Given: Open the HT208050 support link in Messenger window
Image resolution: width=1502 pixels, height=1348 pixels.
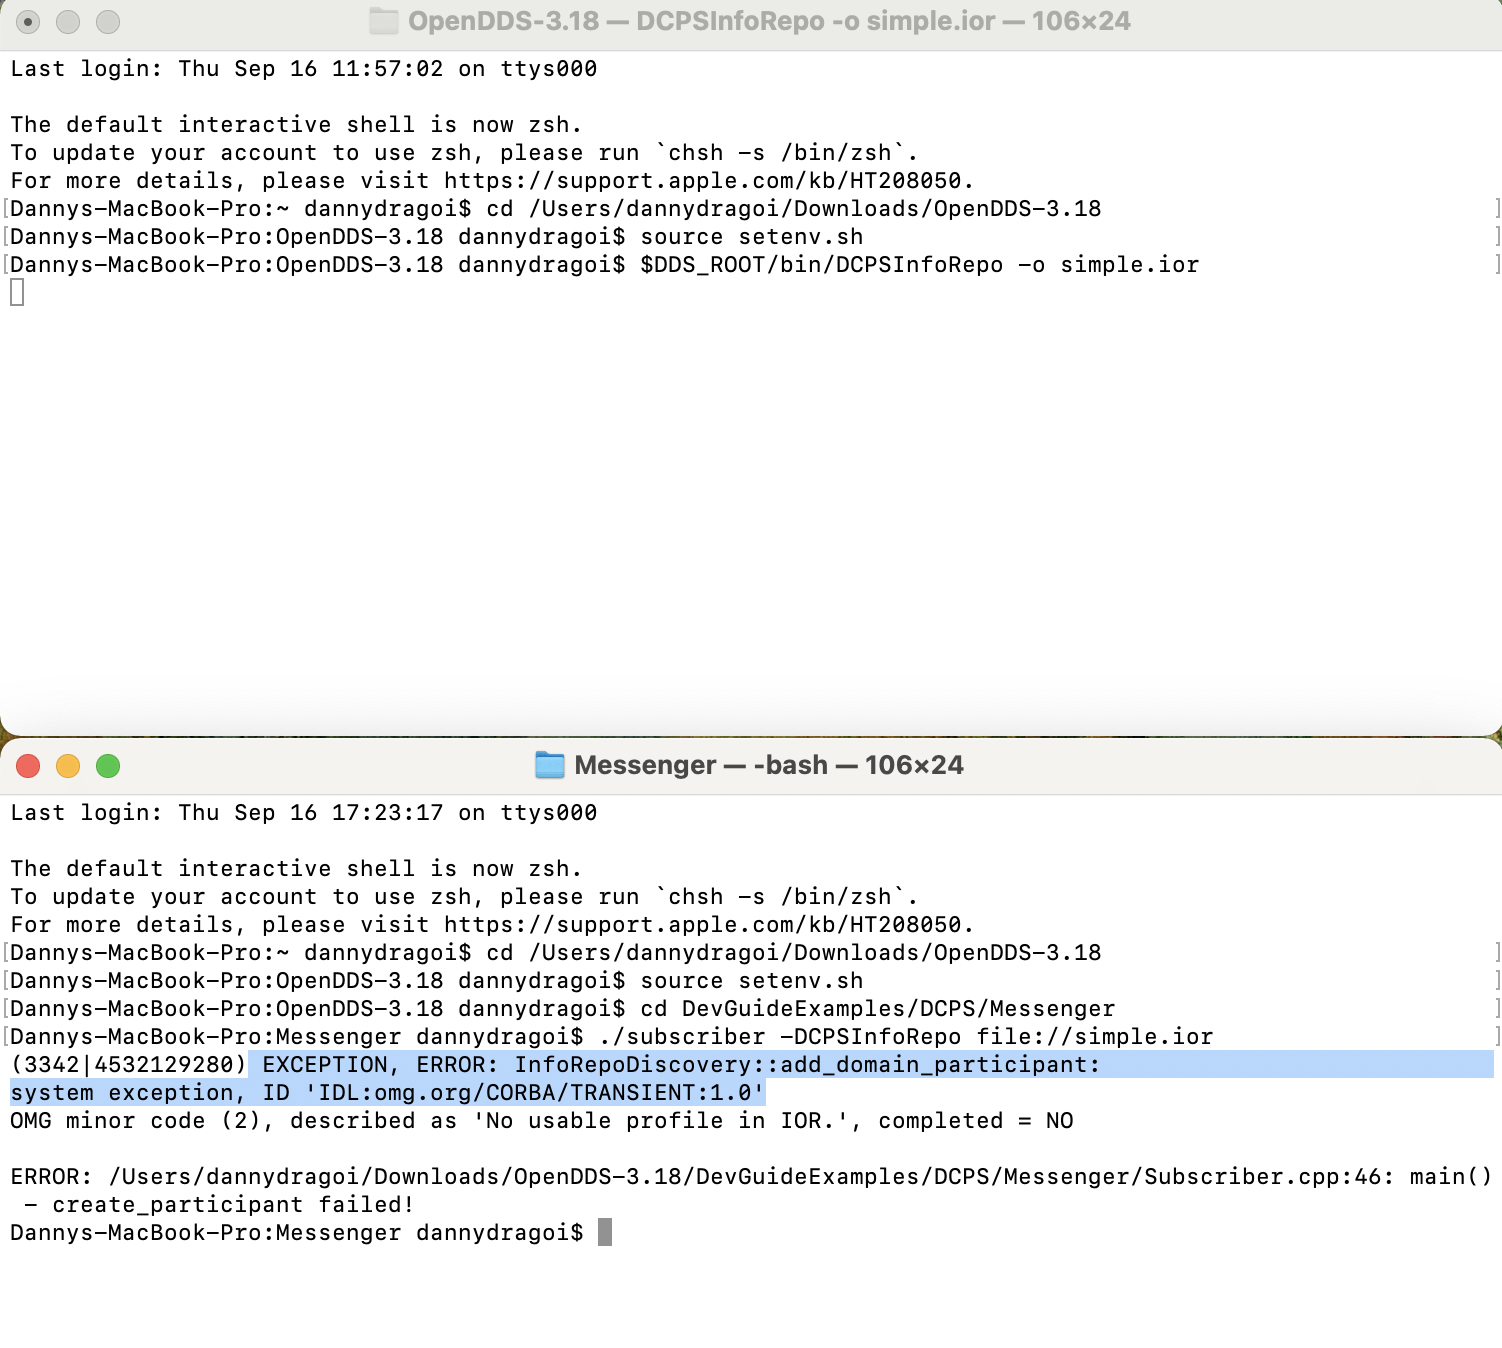Looking at the screenshot, I should [x=705, y=925].
